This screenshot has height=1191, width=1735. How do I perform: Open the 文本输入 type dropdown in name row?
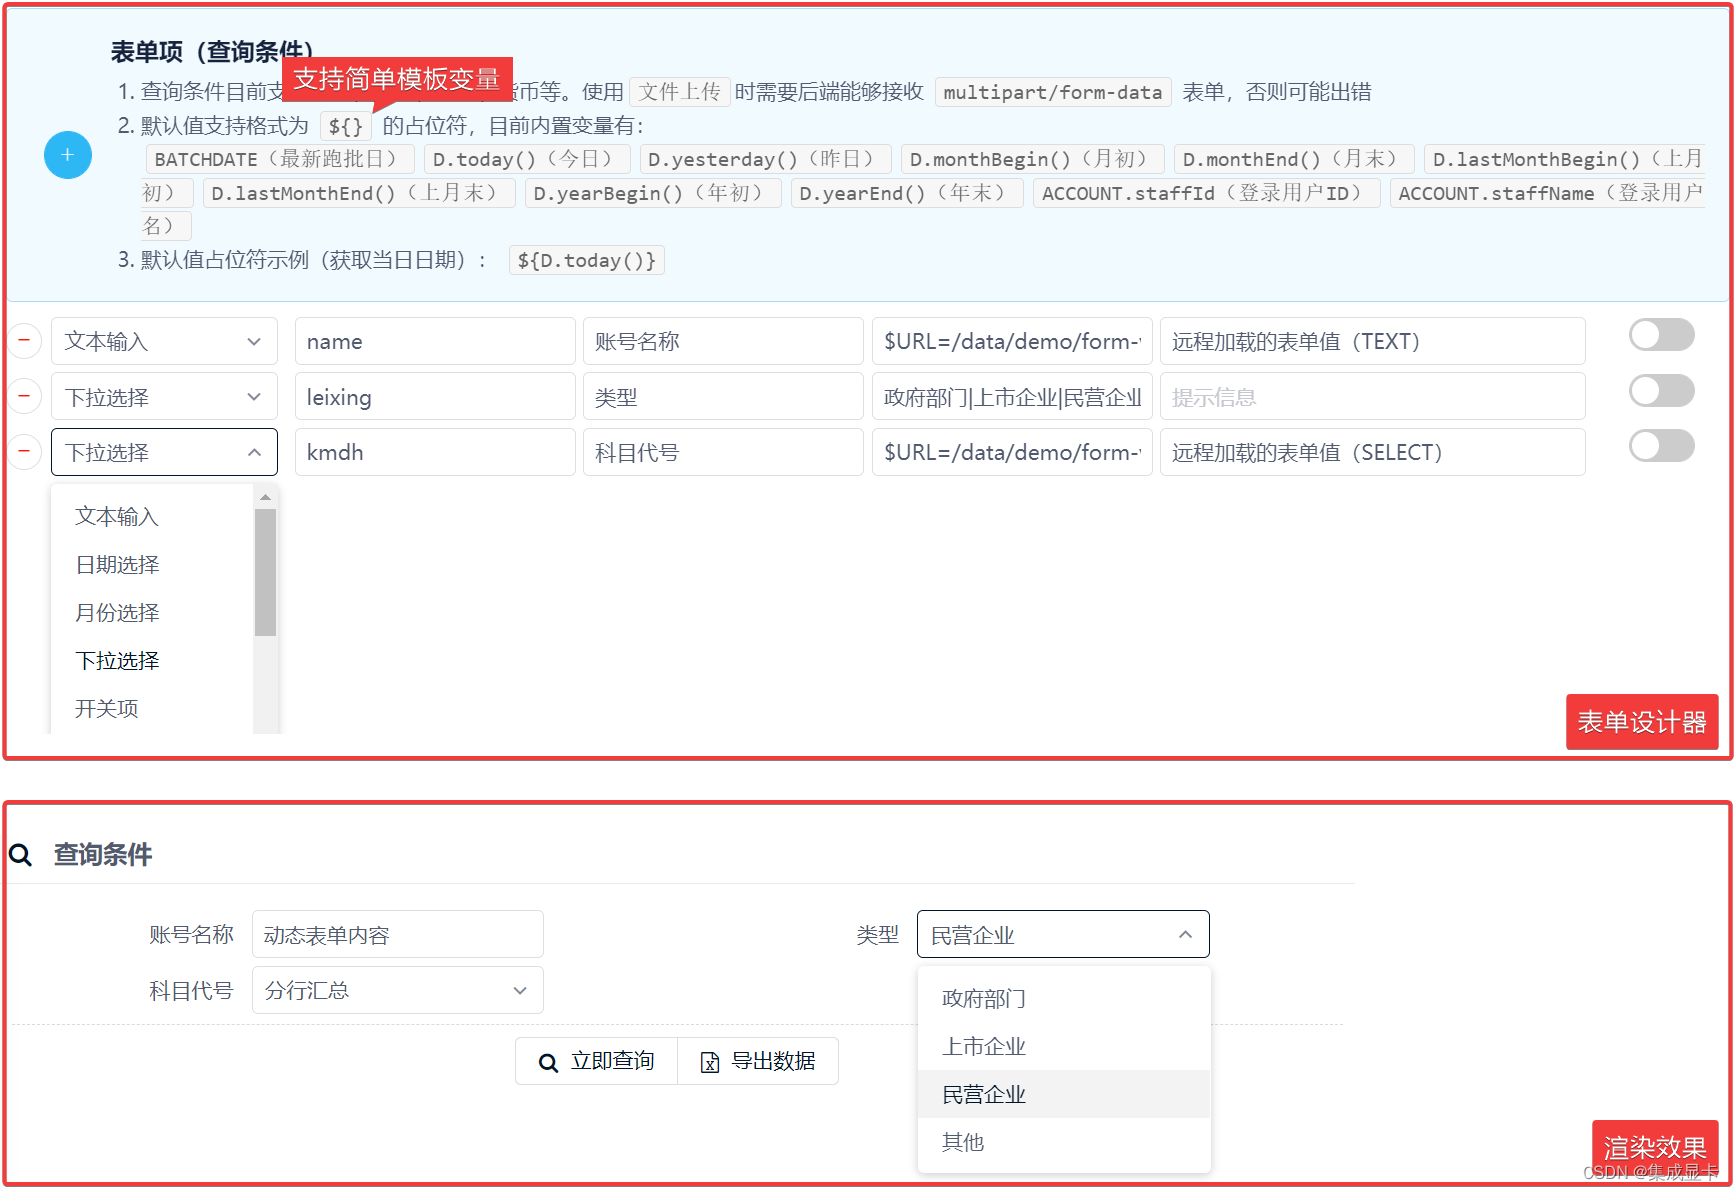(164, 341)
